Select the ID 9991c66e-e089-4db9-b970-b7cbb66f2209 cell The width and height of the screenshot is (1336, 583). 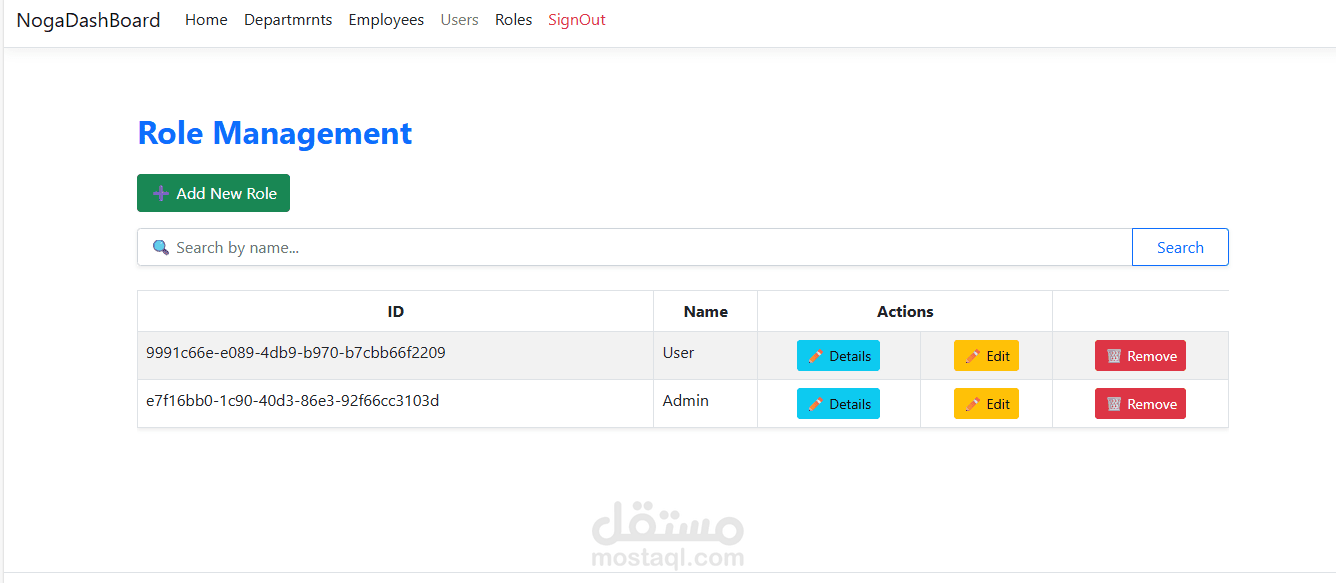pos(395,356)
